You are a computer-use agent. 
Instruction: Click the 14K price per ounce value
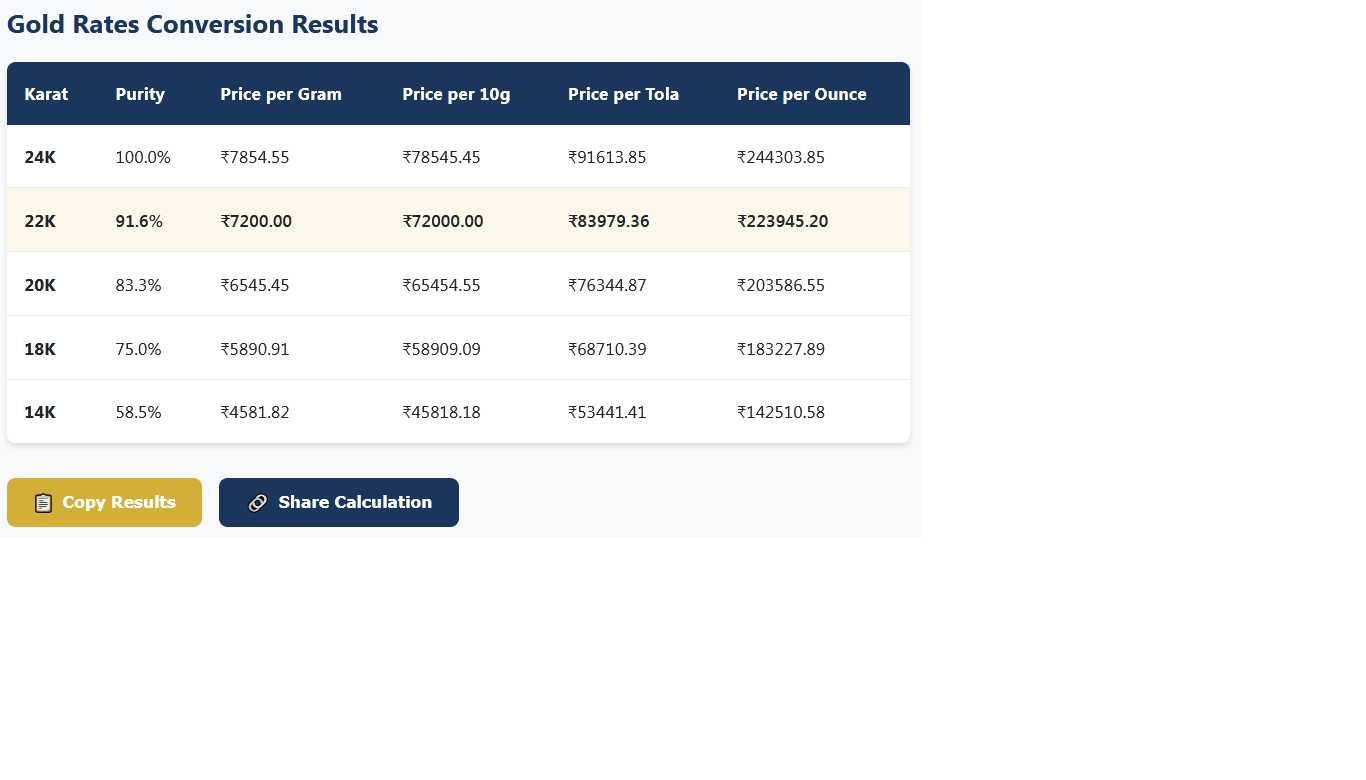(781, 412)
